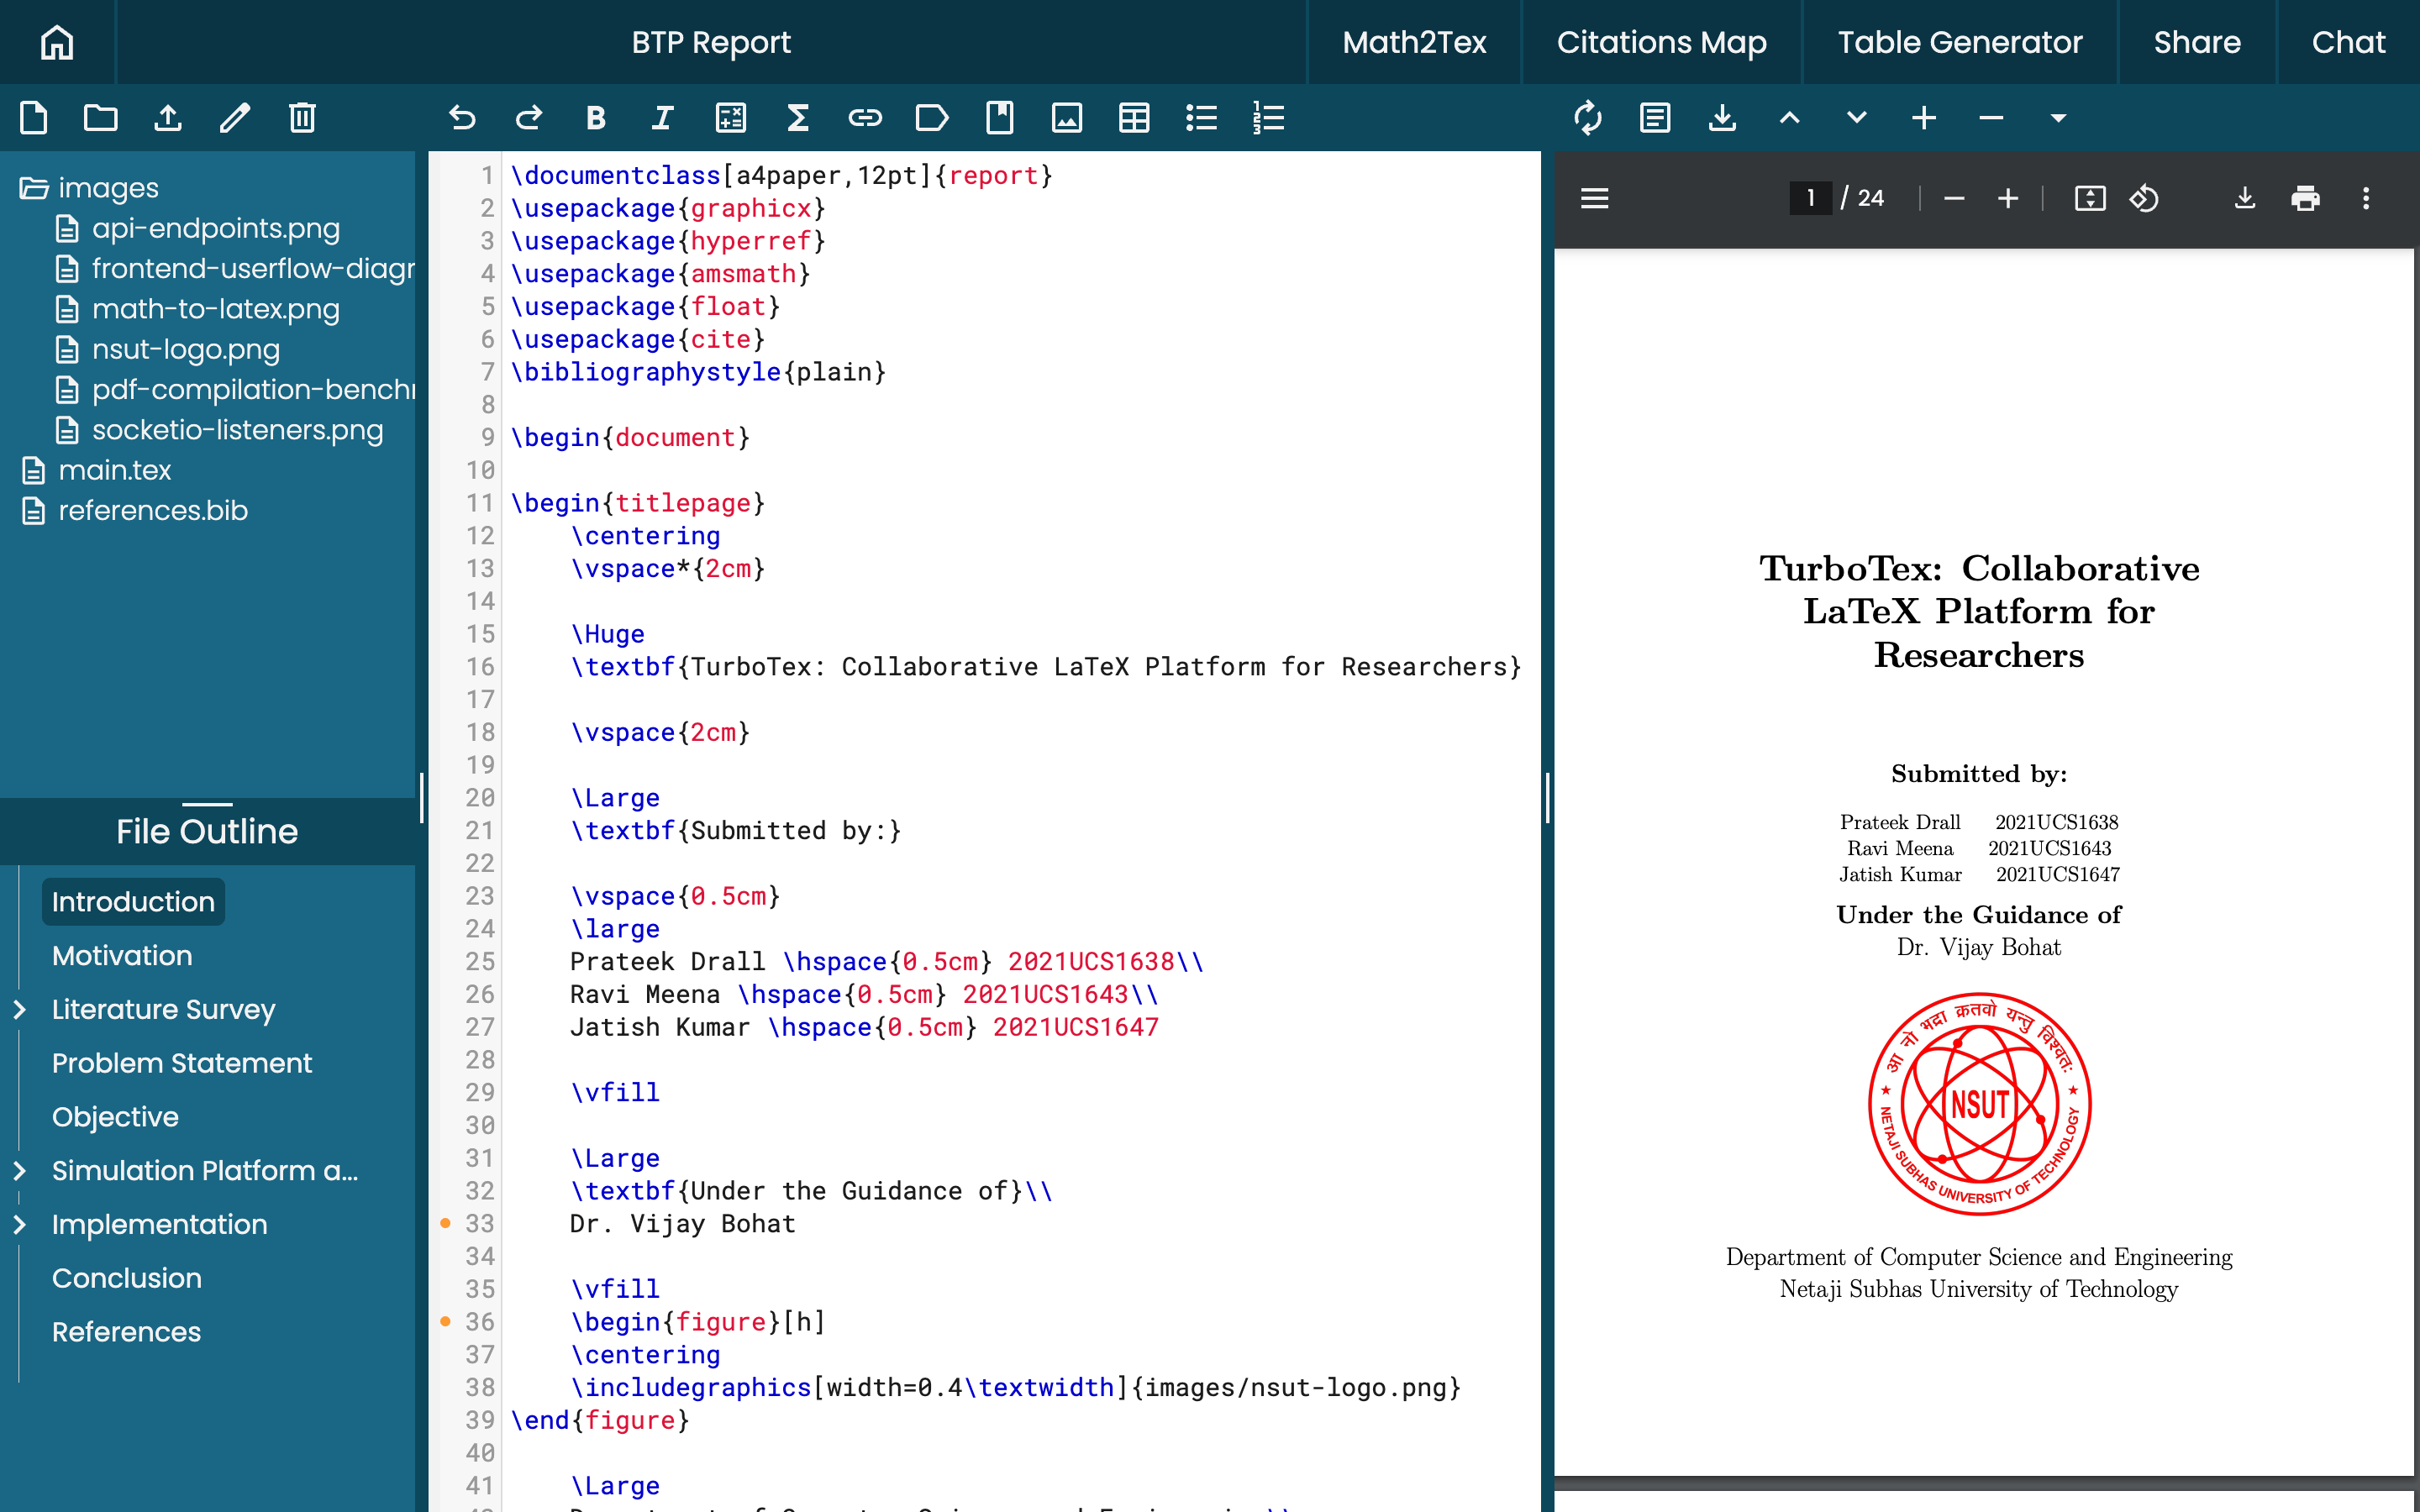Image resolution: width=2420 pixels, height=1512 pixels.
Task: Go to previous page with up chevron
Action: tap(1790, 118)
